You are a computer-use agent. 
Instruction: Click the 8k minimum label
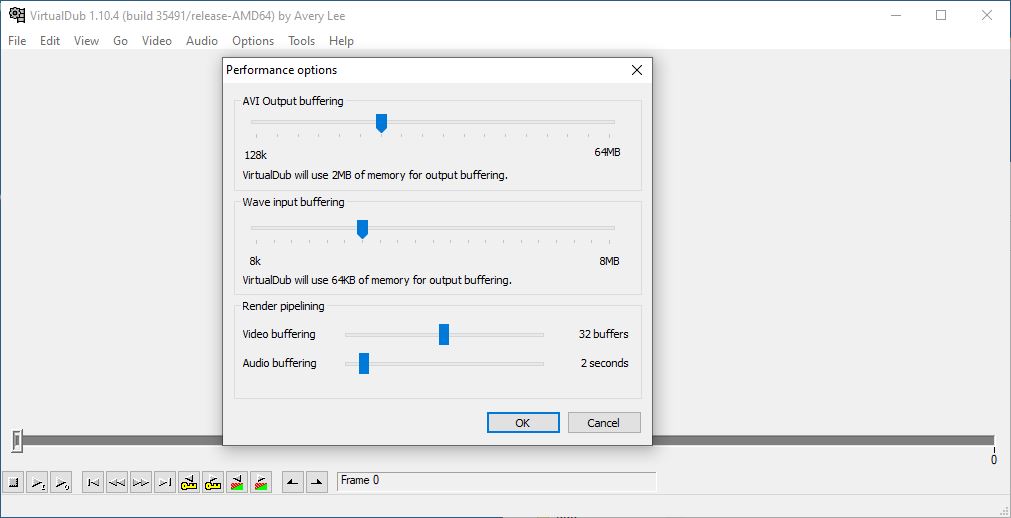255,261
